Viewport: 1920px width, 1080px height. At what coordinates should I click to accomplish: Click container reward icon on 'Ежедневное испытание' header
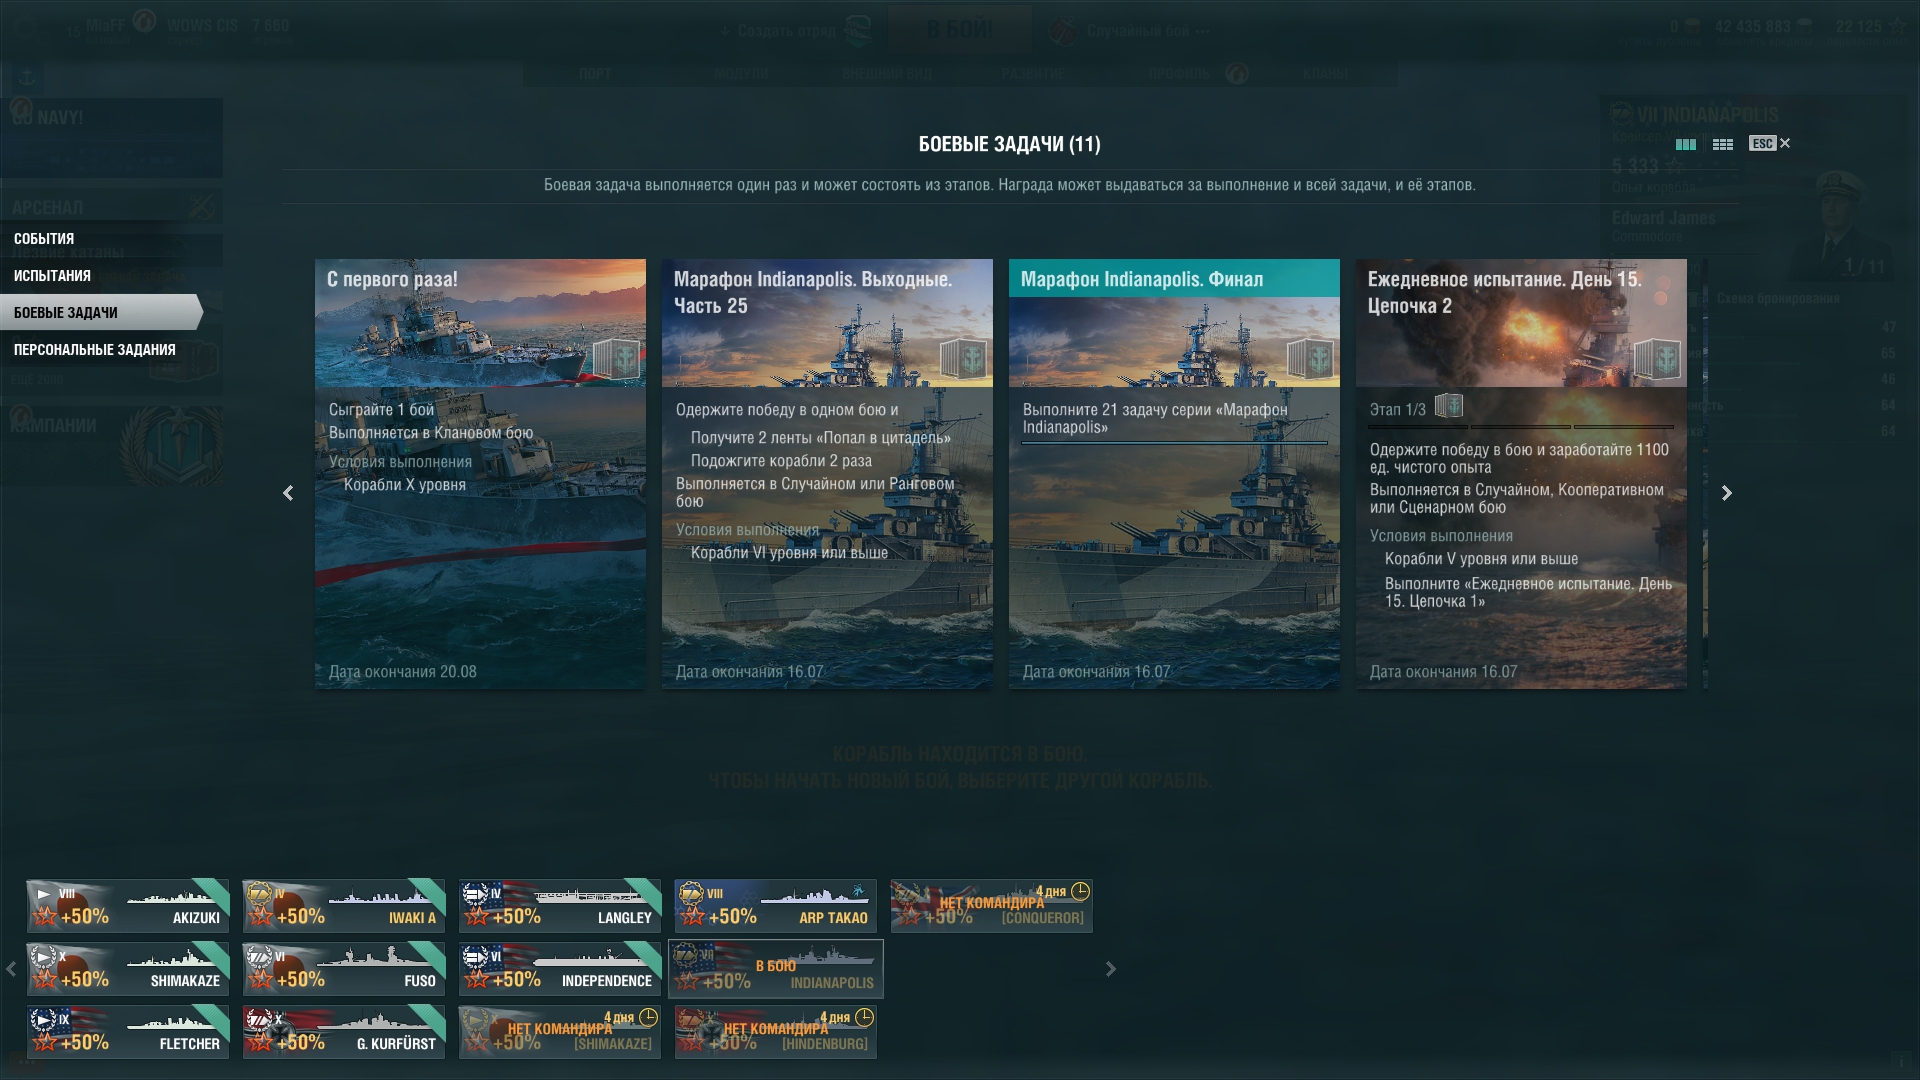tap(1657, 358)
